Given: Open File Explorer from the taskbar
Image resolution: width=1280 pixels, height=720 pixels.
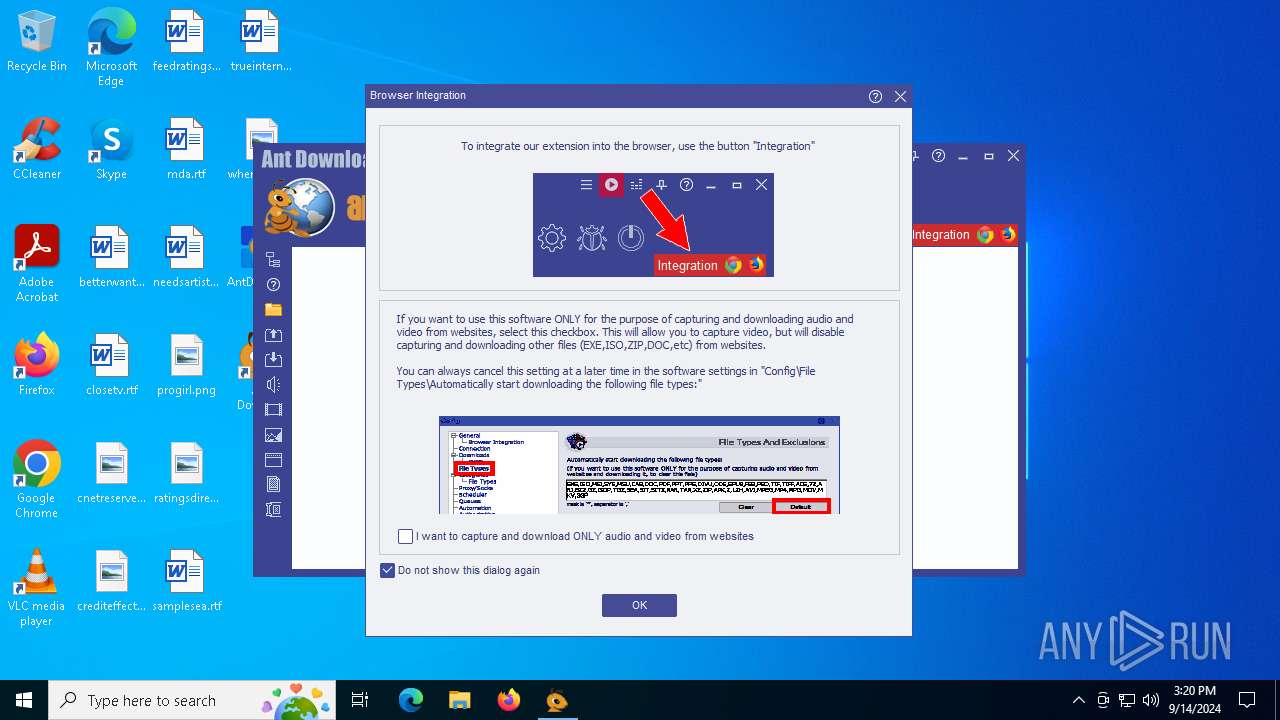Looking at the screenshot, I should [459, 700].
